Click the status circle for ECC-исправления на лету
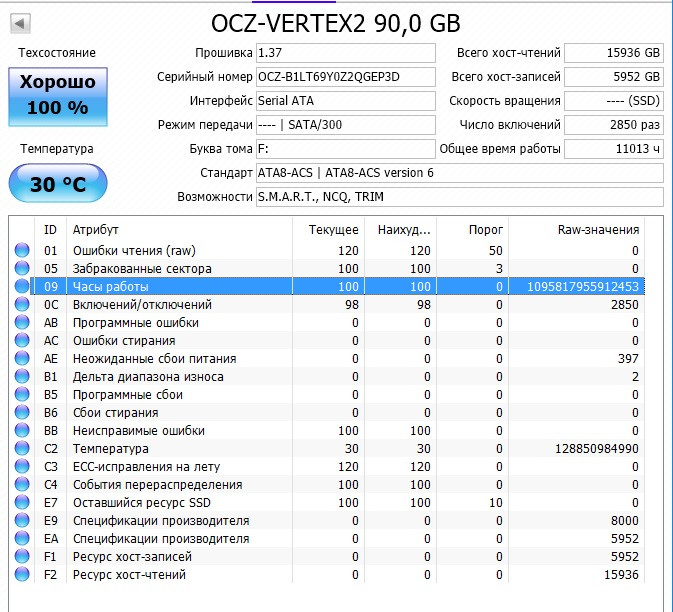This screenshot has width=673, height=612. pyautogui.click(x=22, y=467)
